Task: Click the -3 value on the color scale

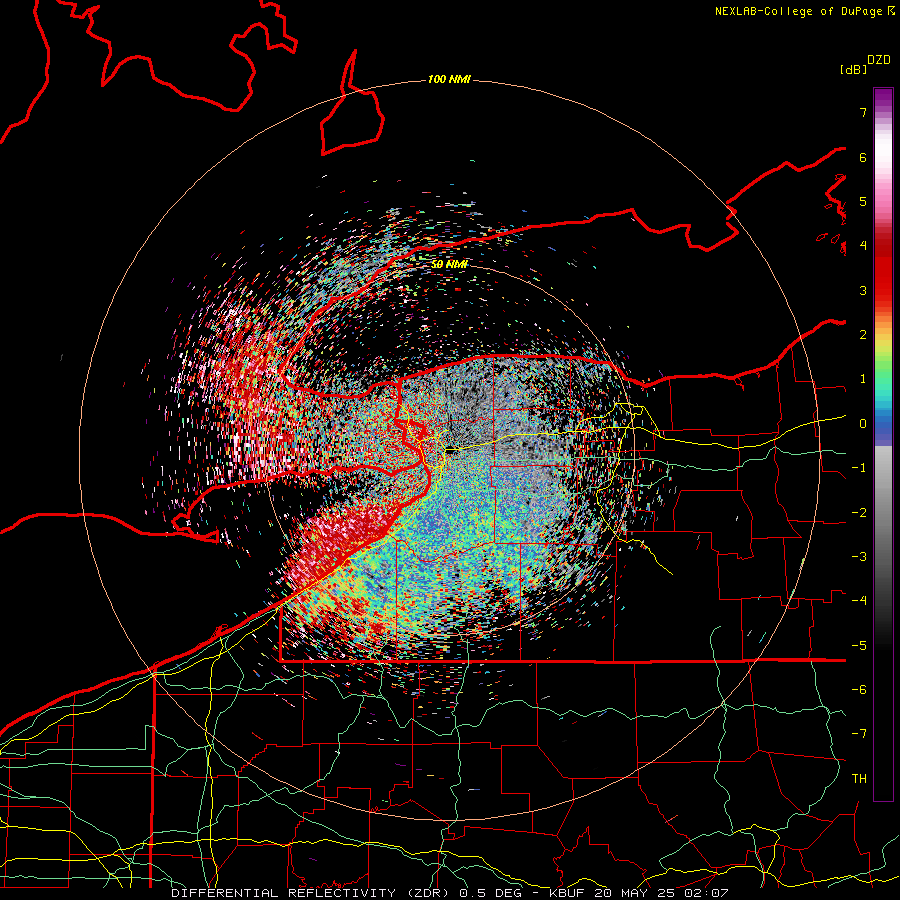Action: (x=859, y=557)
